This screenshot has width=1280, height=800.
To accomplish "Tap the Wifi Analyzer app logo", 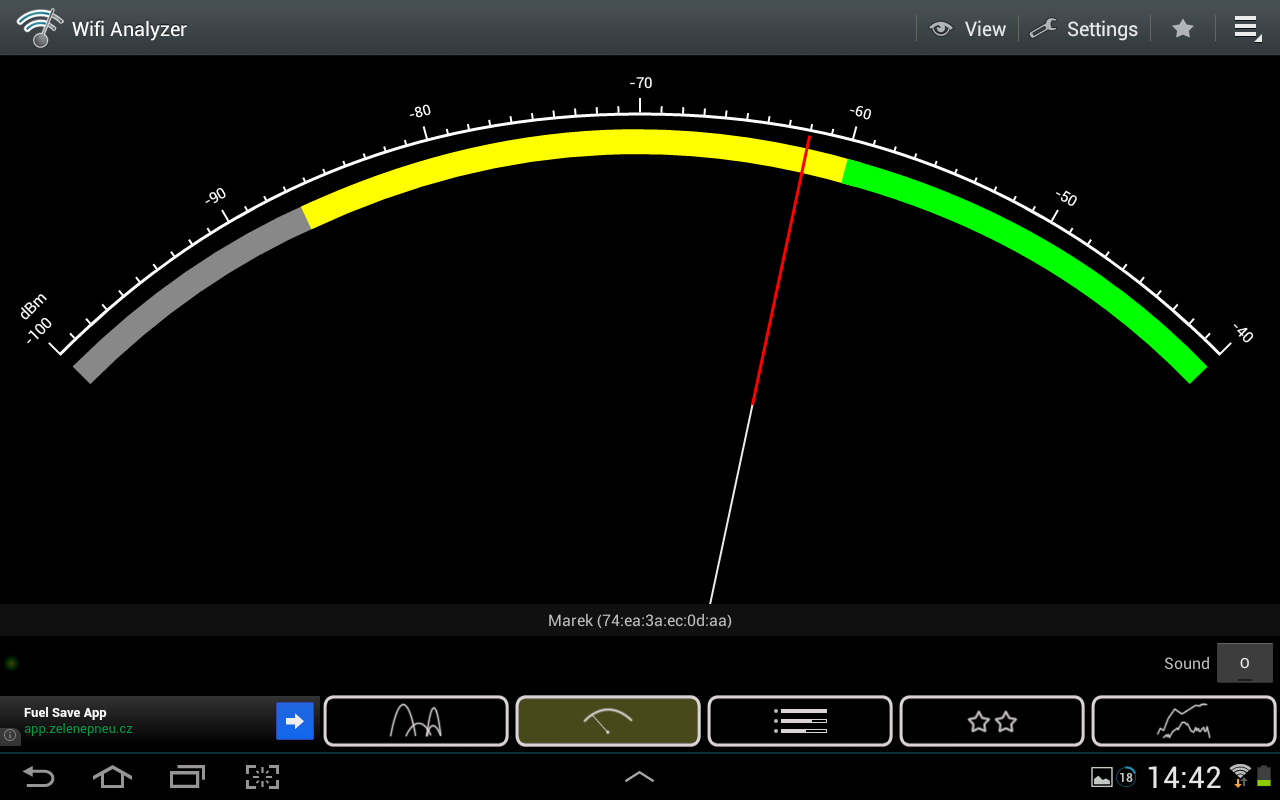I will click(x=38, y=28).
